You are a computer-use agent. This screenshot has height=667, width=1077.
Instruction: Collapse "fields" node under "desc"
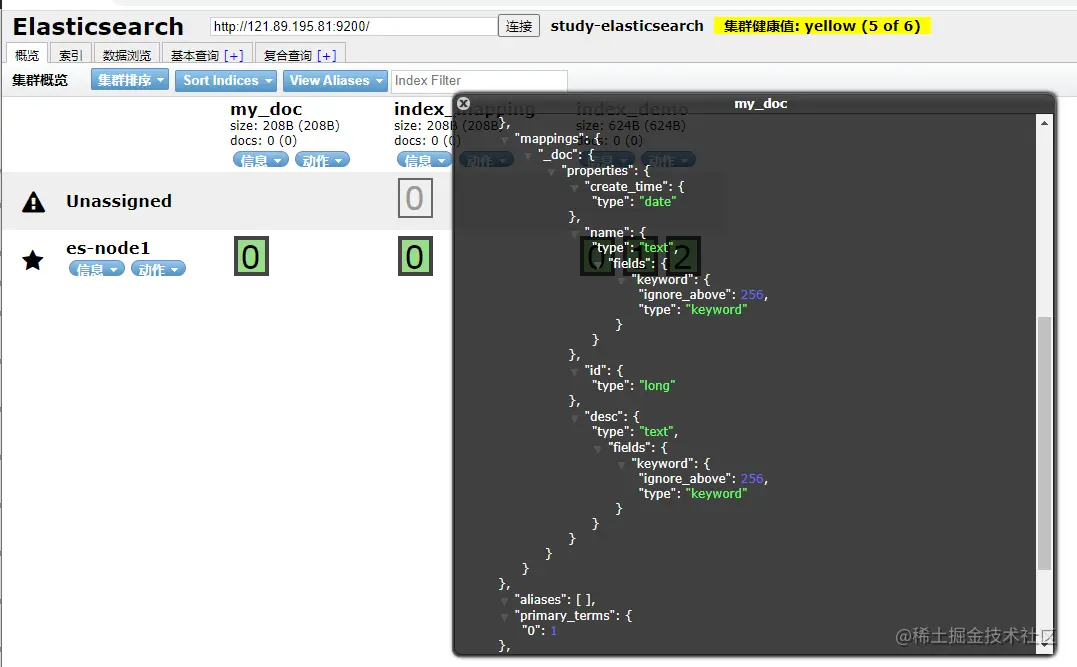[x=598, y=449]
